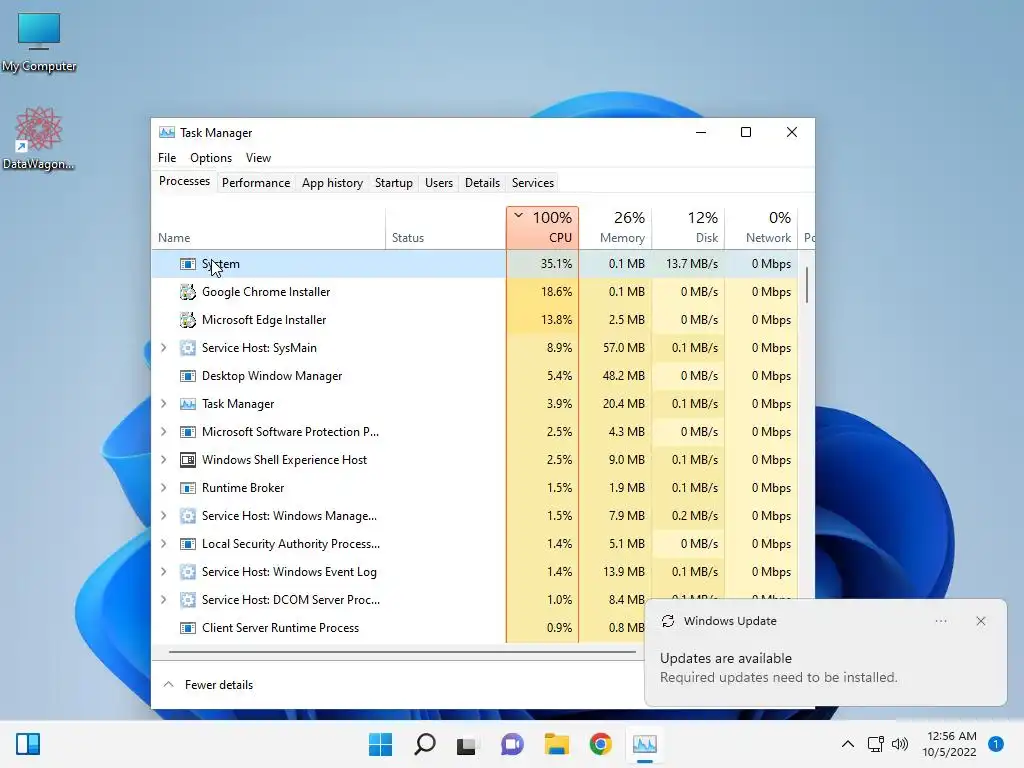This screenshot has width=1024, height=768.
Task: Click the Desktop Window Manager icon
Action: (187, 376)
